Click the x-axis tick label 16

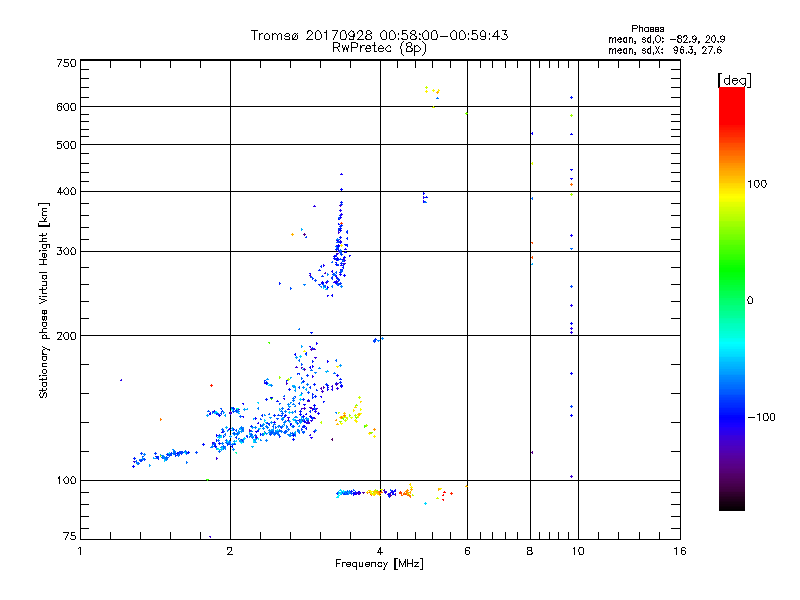point(680,551)
